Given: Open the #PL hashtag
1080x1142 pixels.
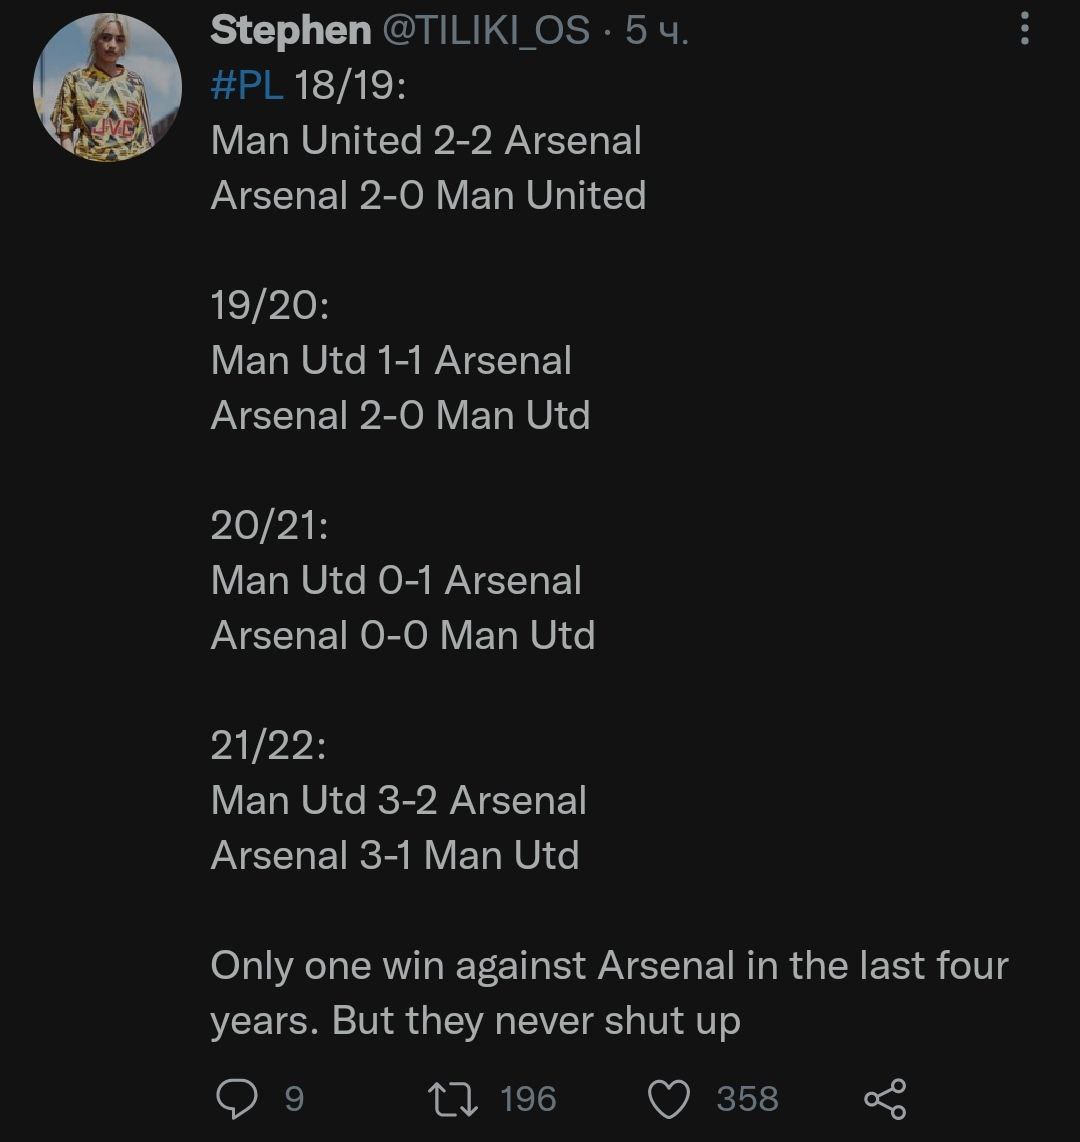Looking at the screenshot, I should pos(247,86).
